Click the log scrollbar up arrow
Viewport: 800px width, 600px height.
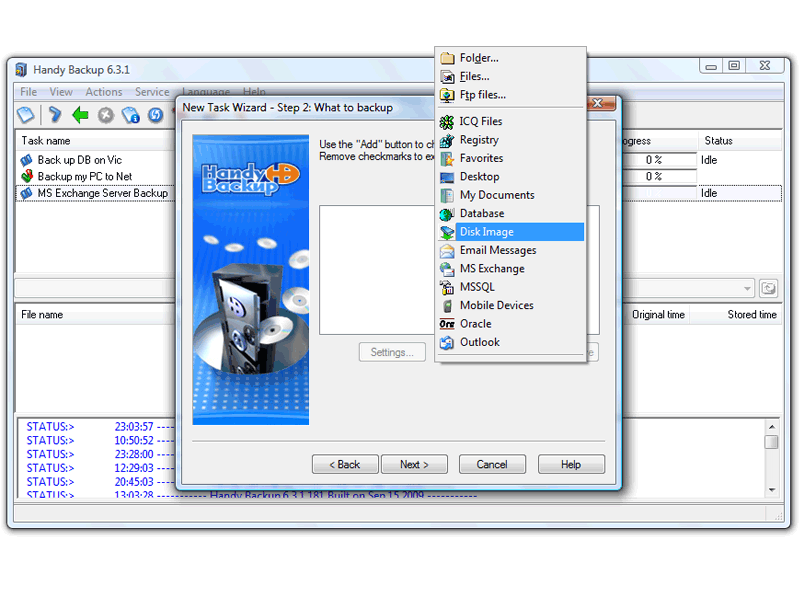771,427
